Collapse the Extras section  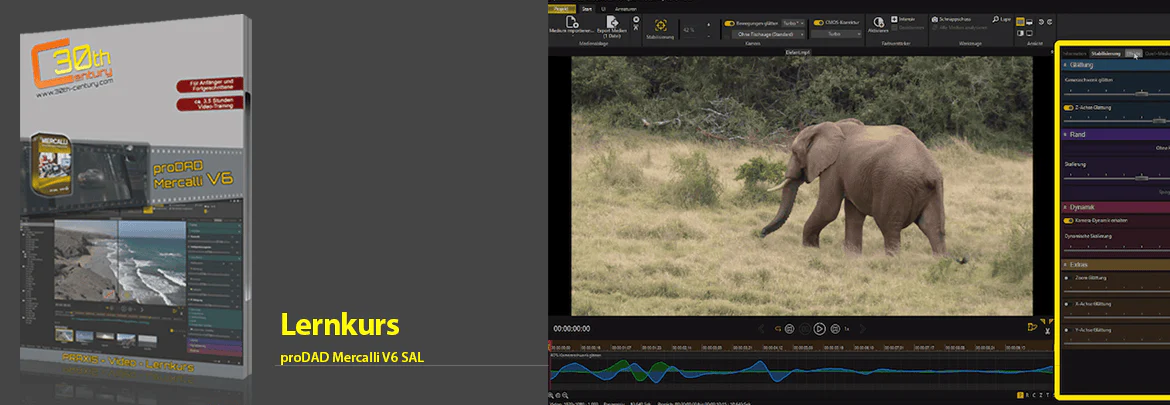1065,264
